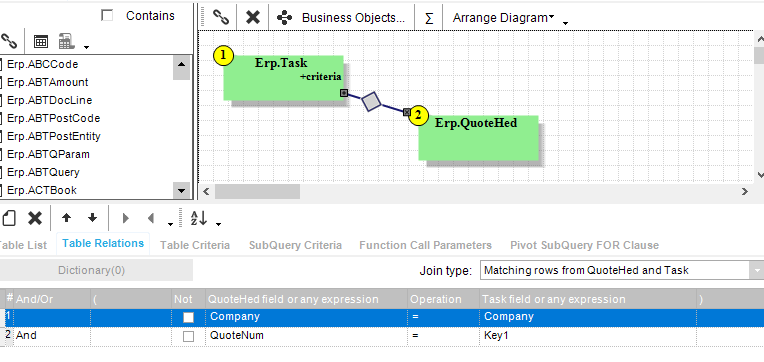Screen dimensions: 764x362
Task: Click the table grid icon above list
Action: pyautogui.click(x=41, y=42)
